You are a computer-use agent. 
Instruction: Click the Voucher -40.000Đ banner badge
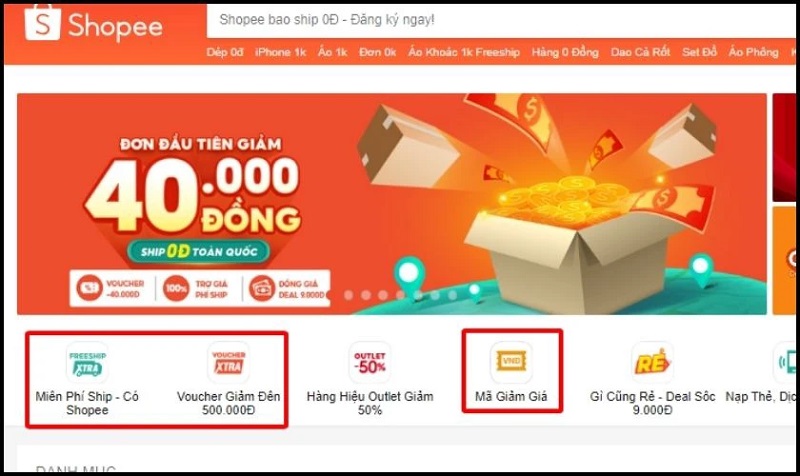point(111,288)
